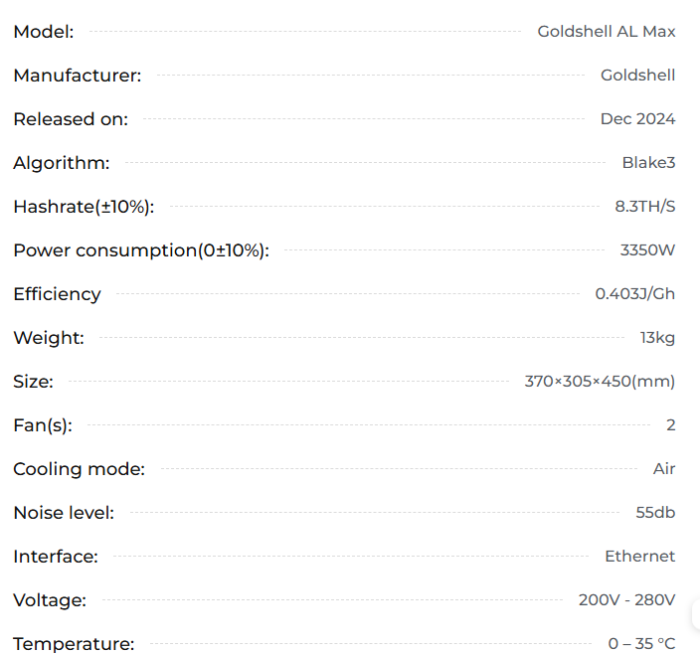Click the 8.3TH/S hashrate value
Viewport: 700px width, 653px height.
tap(645, 207)
